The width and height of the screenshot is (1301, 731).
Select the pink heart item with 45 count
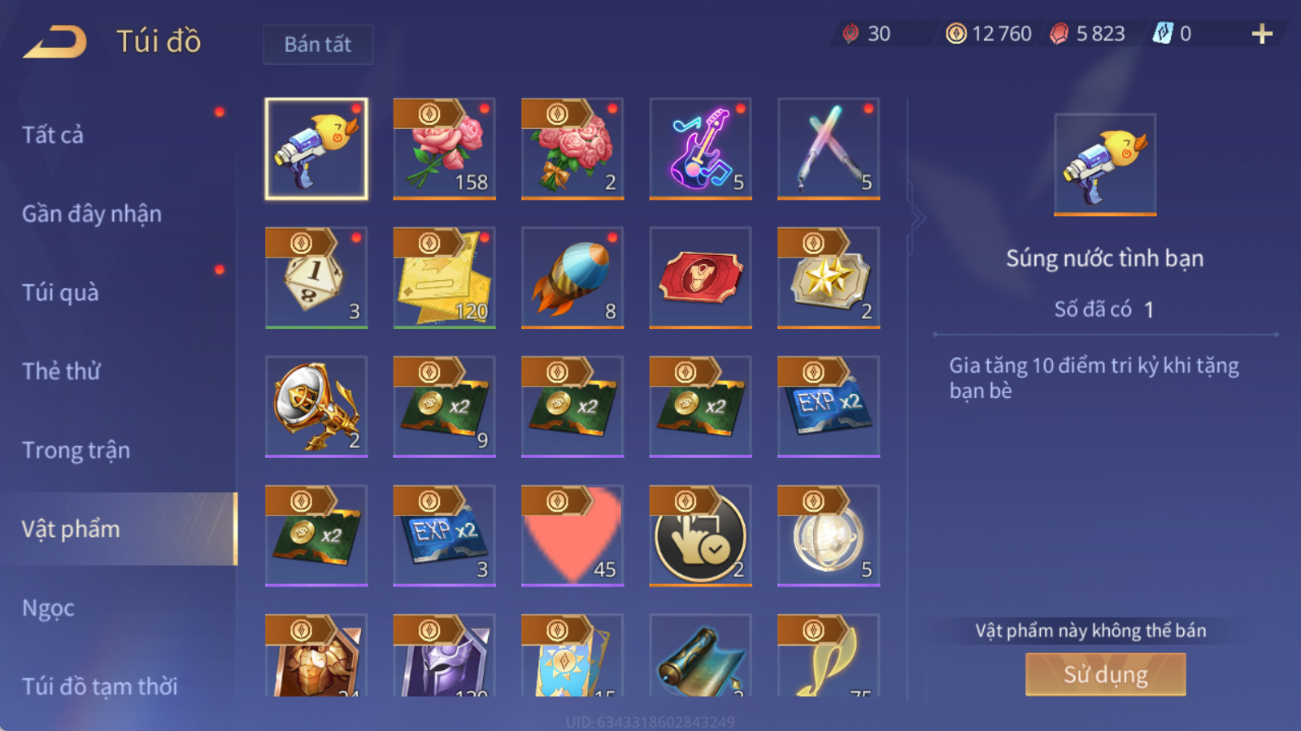point(572,536)
